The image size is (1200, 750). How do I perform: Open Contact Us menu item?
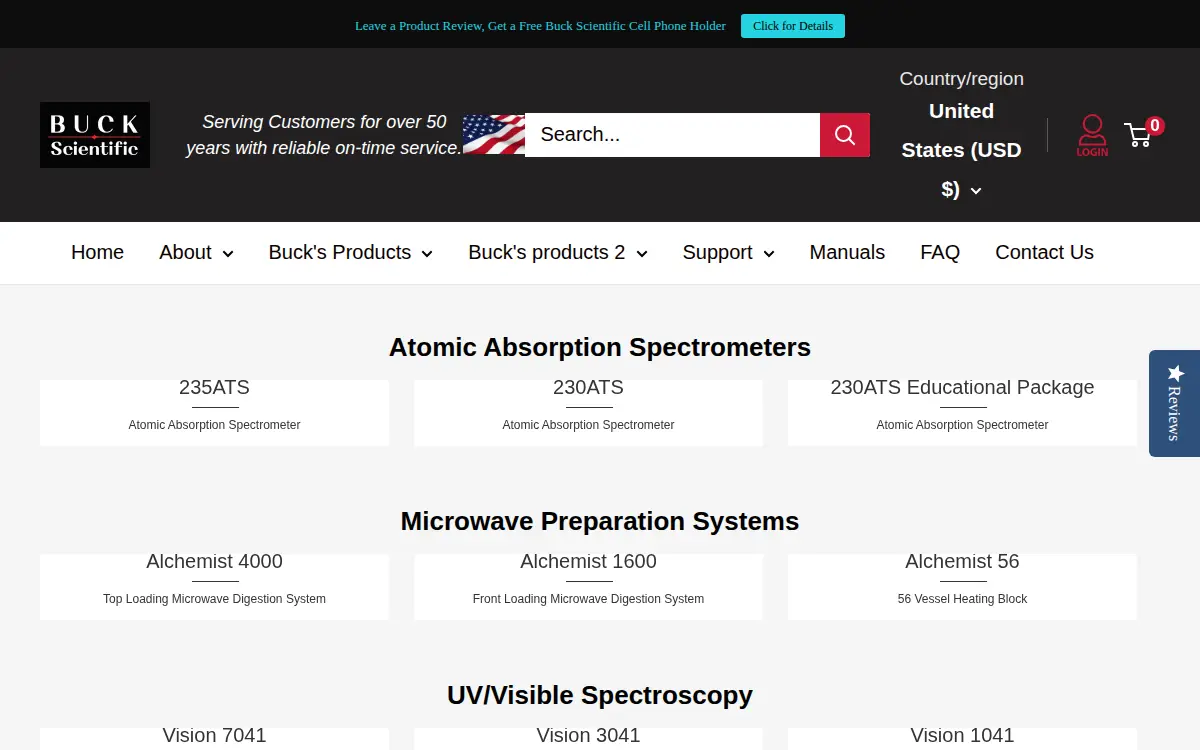tap(1044, 252)
